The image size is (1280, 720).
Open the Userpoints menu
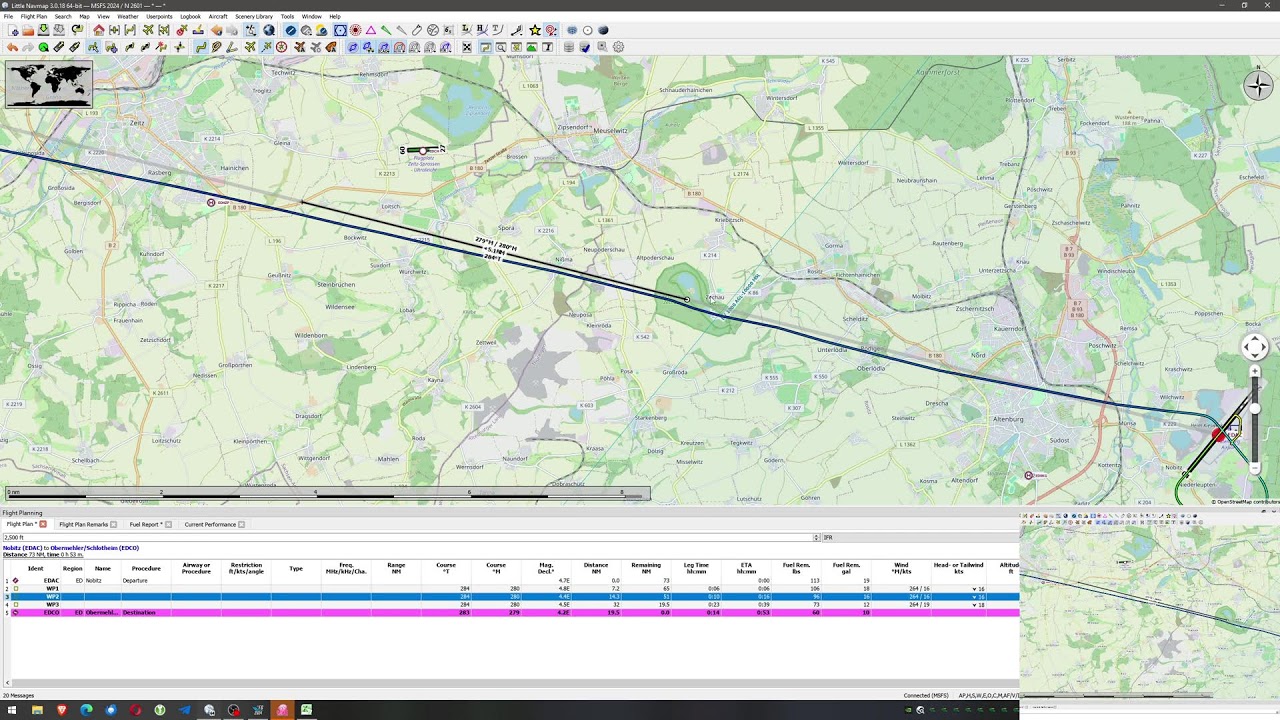coord(159,16)
